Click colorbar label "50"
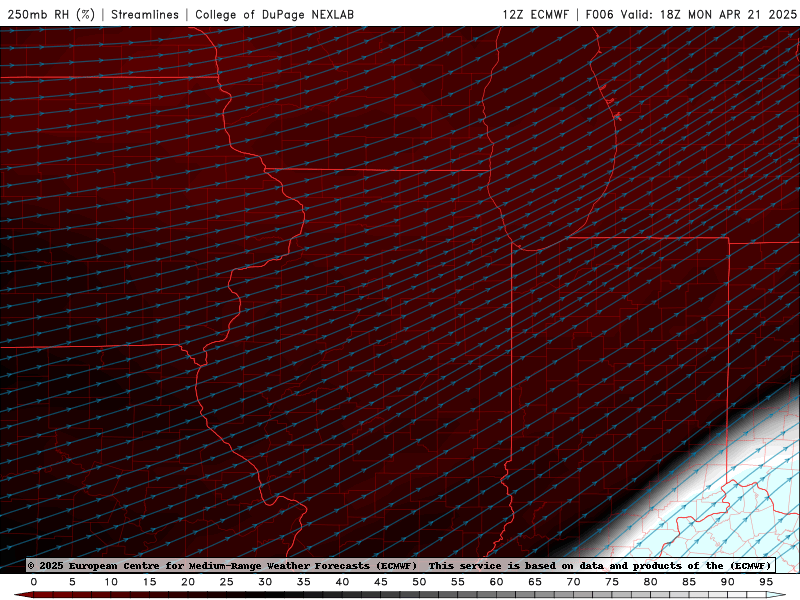Image resolution: width=800 pixels, height=600 pixels. point(419,582)
